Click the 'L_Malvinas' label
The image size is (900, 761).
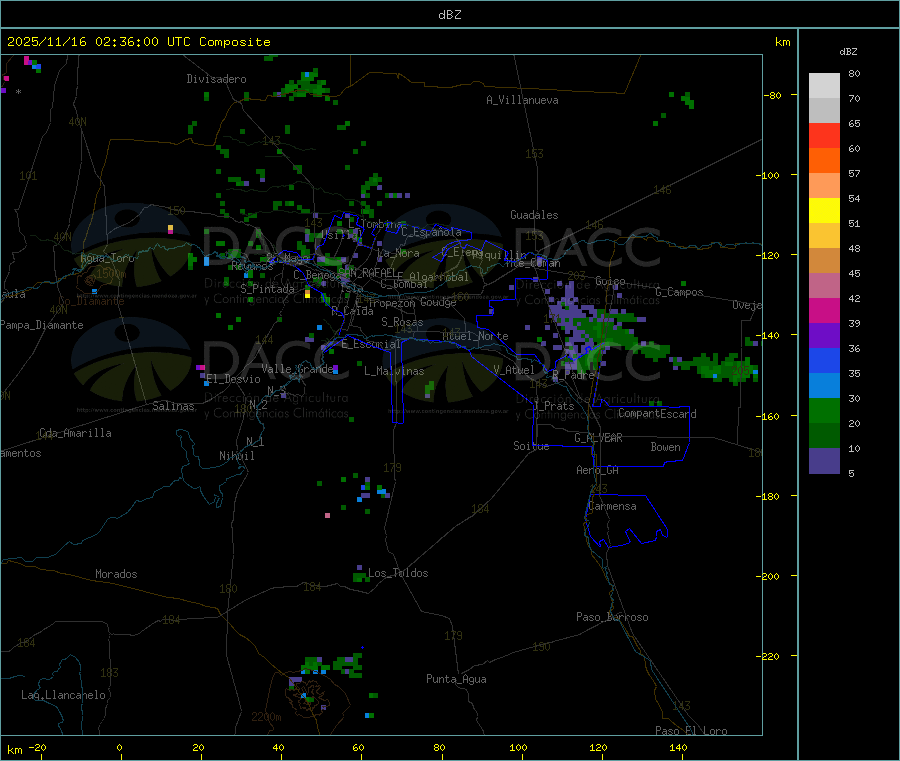pyautogui.click(x=394, y=371)
